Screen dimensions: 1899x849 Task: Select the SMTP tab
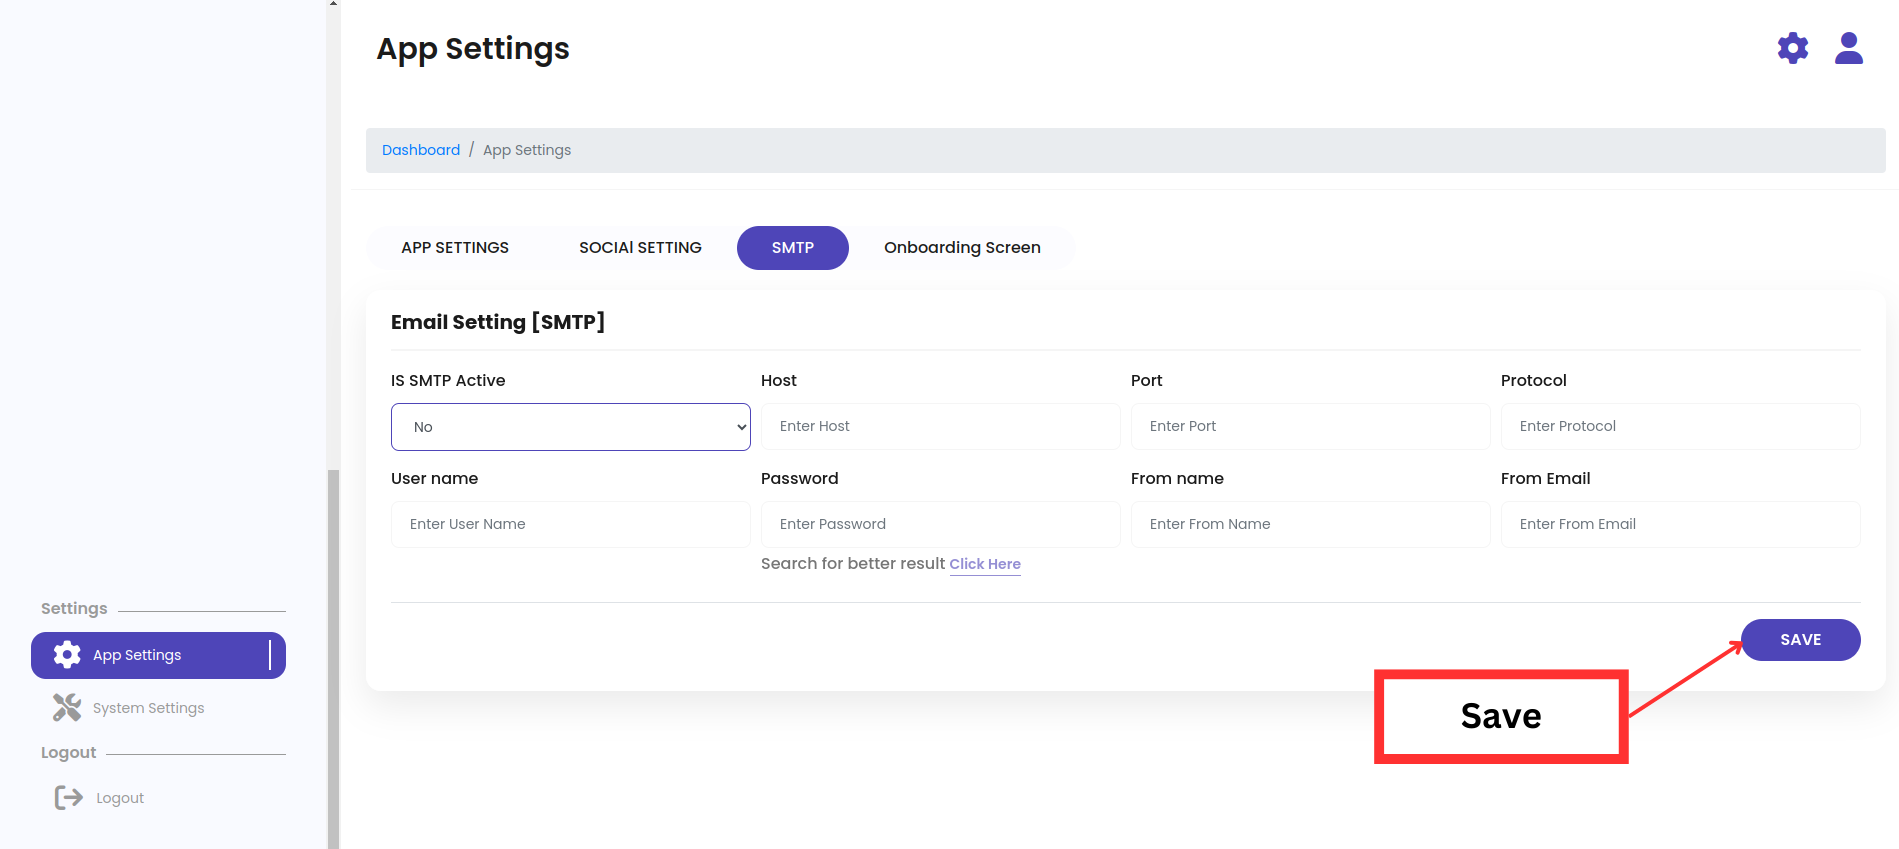pos(792,248)
